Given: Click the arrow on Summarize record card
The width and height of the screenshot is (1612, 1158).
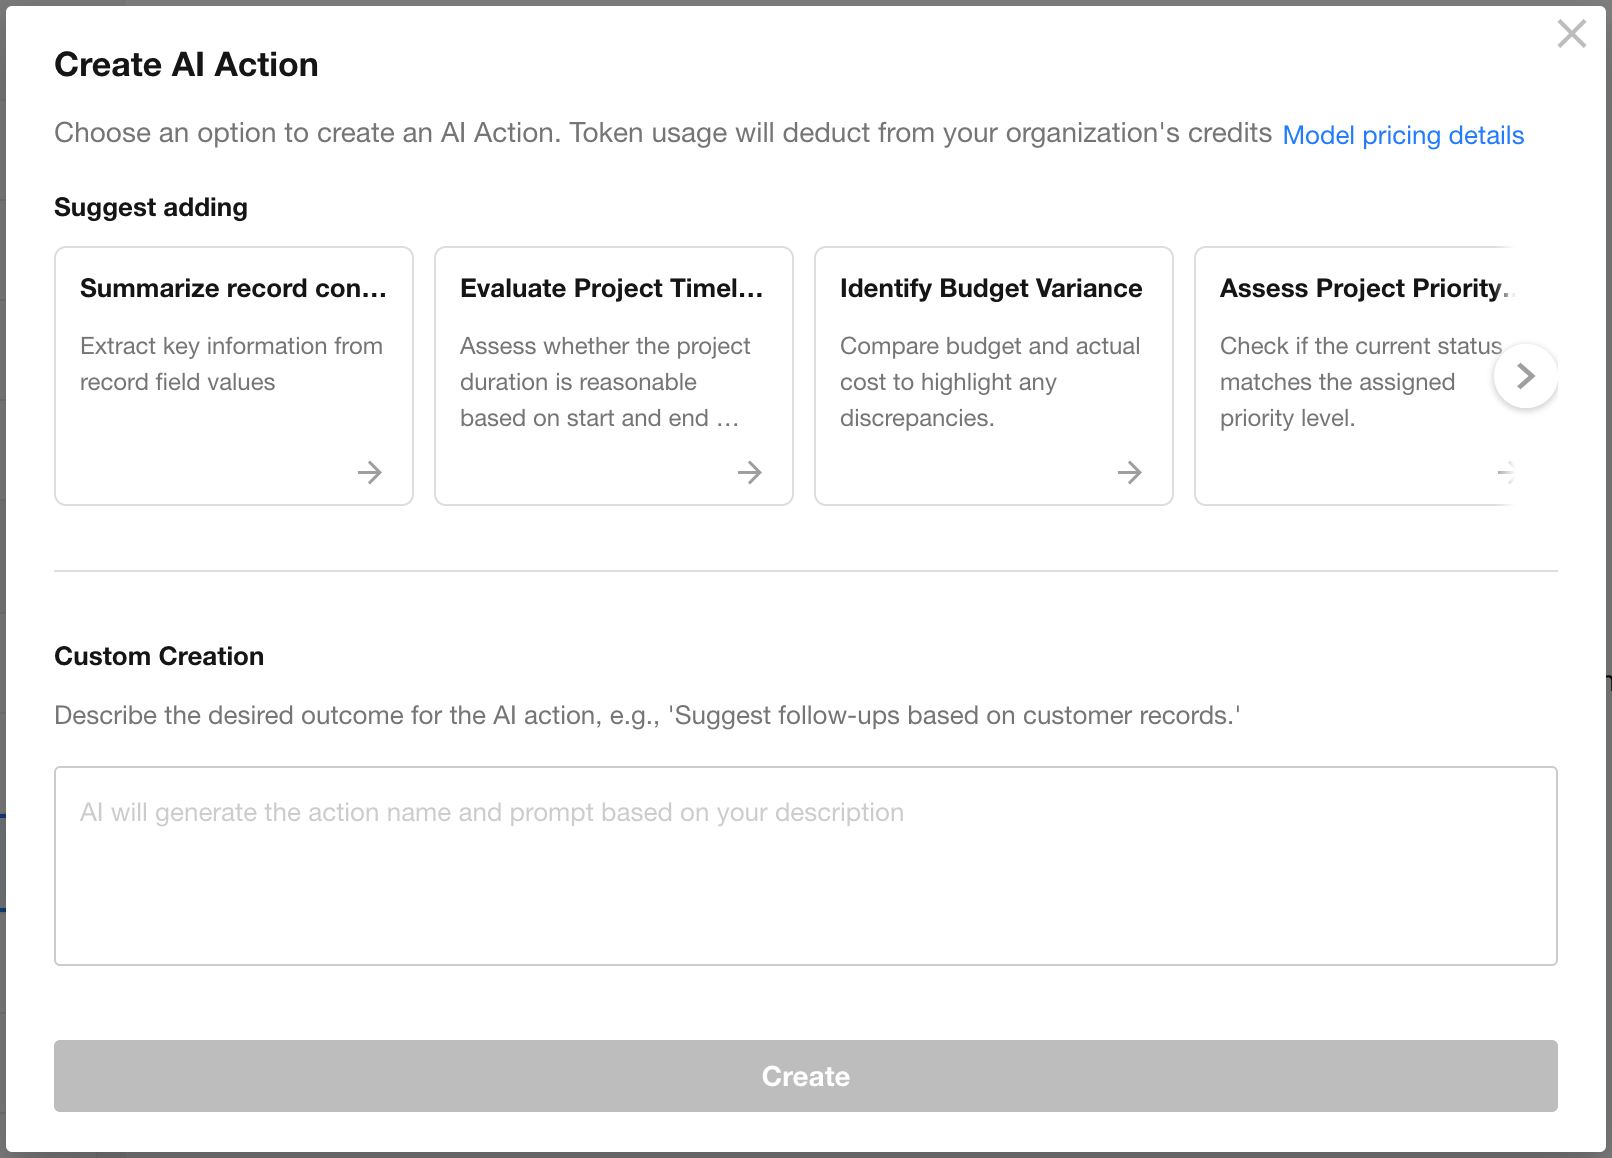Looking at the screenshot, I should point(370,472).
